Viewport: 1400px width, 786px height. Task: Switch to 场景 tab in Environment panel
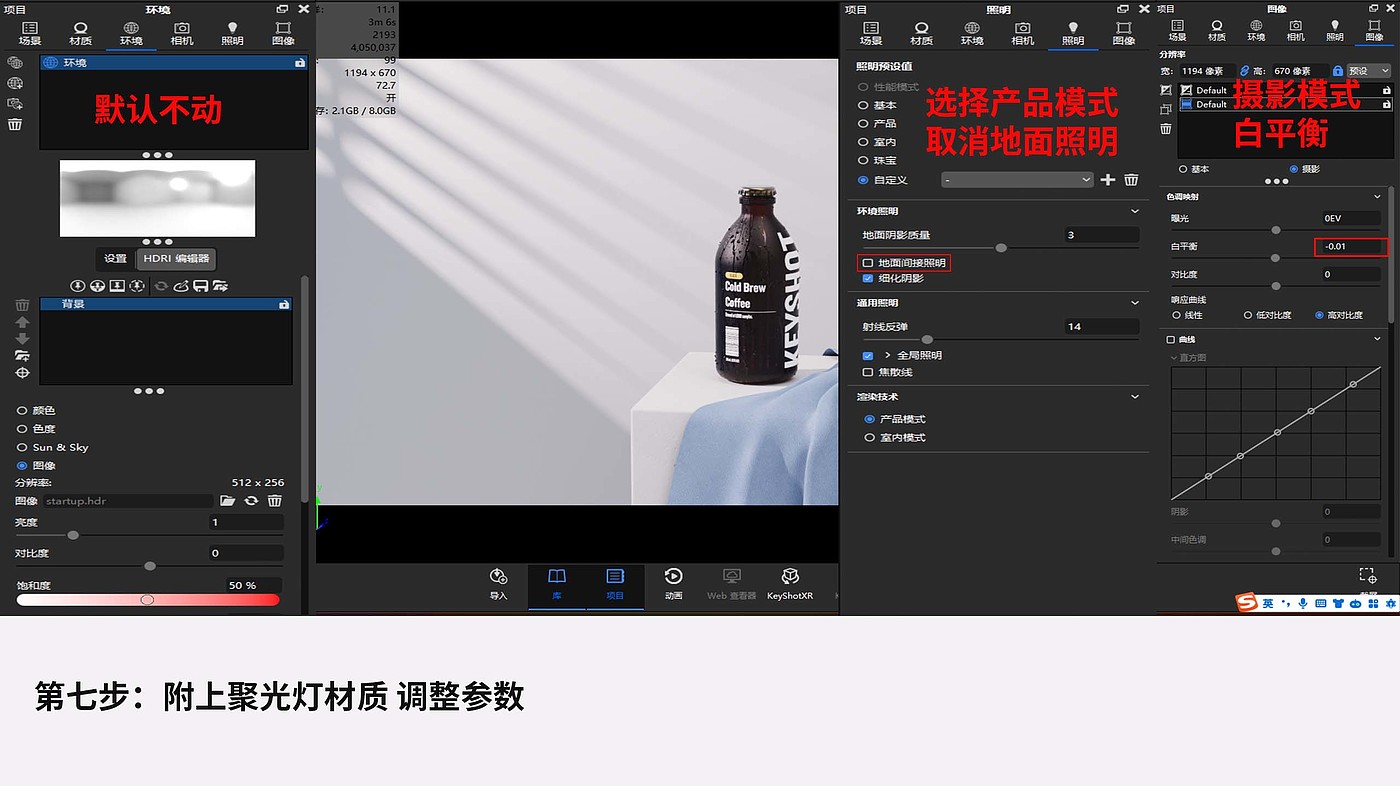click(x=30, y=33)
